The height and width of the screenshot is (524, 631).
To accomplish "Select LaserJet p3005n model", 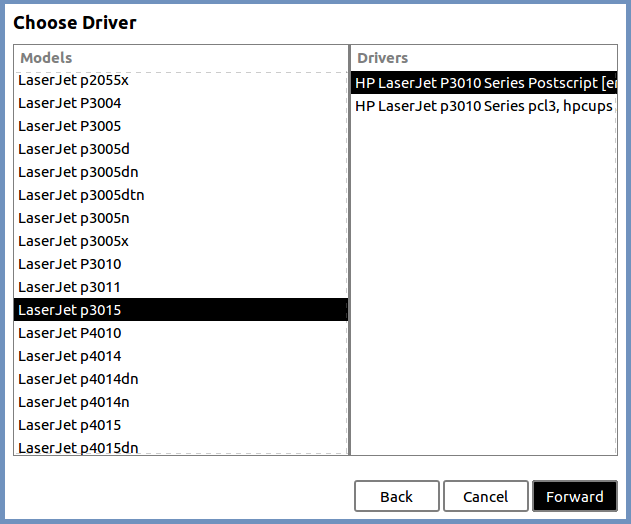I will point(181,218).
